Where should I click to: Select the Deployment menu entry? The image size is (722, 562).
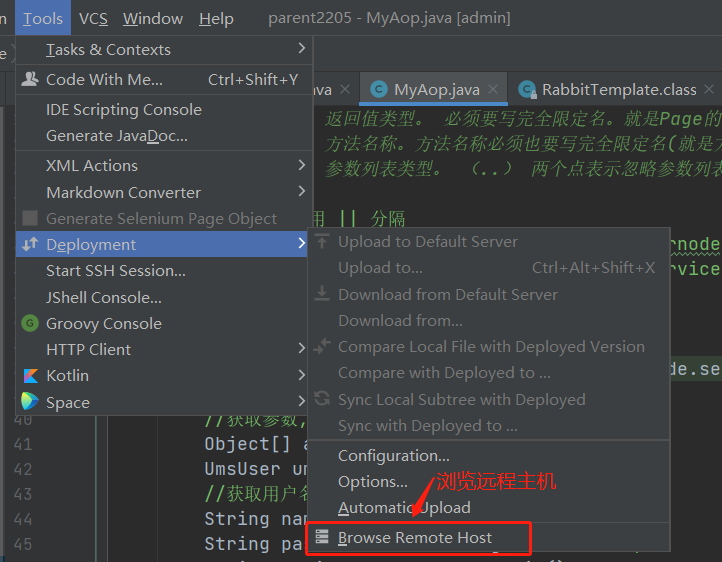click(162, 244)
